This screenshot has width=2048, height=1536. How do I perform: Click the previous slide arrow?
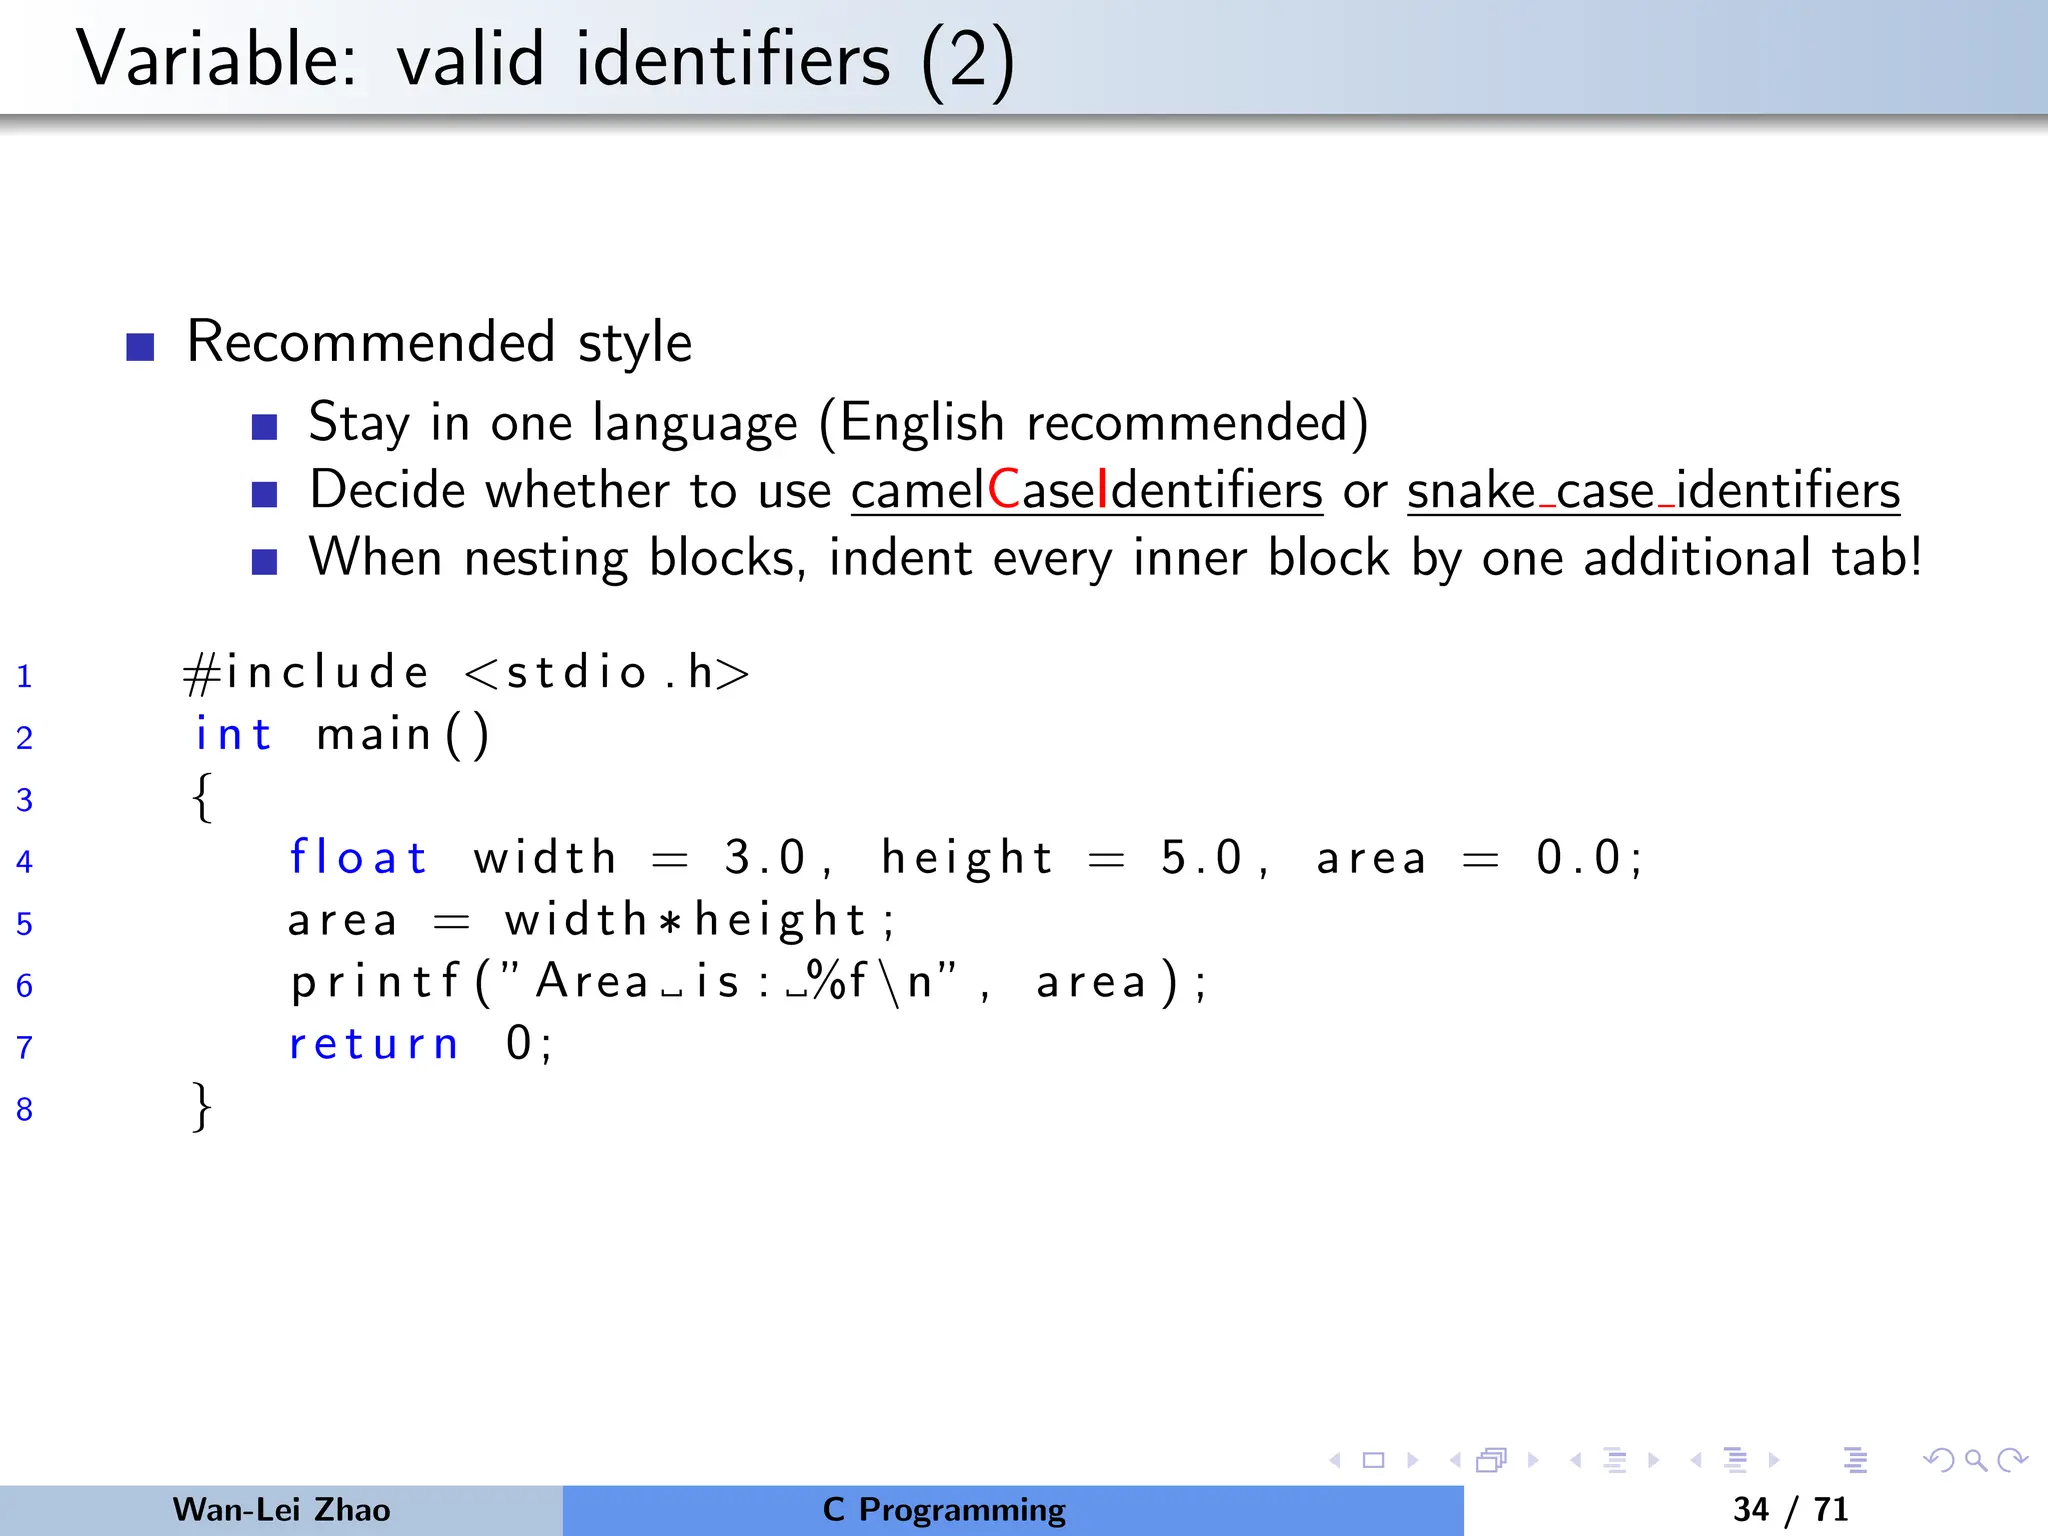[1335, 1460]
